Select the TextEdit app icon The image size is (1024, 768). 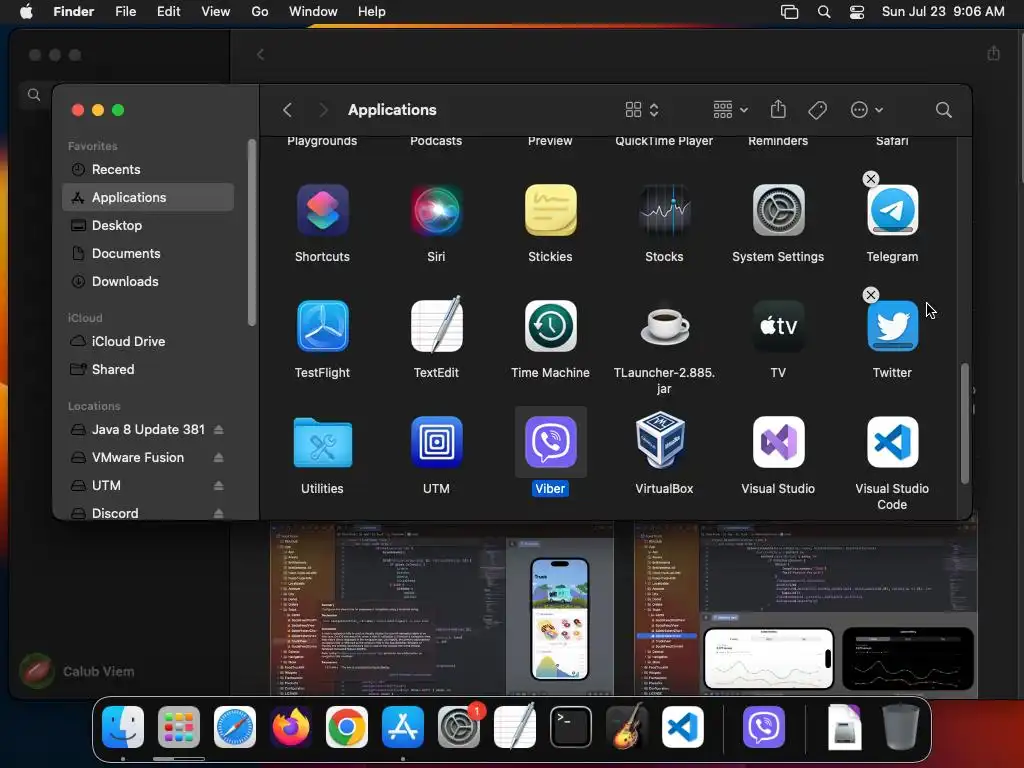pos(436,326)
